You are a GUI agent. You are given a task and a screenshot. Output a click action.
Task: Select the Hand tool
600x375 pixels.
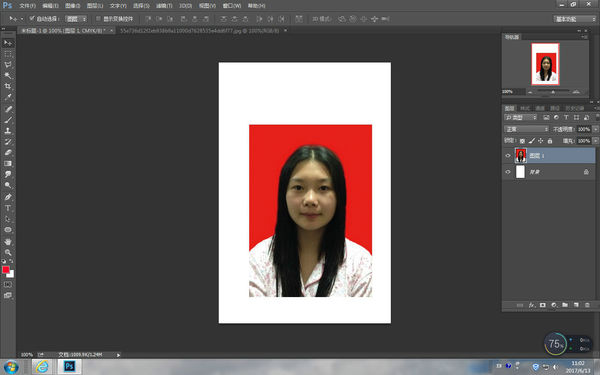point(8,241)
